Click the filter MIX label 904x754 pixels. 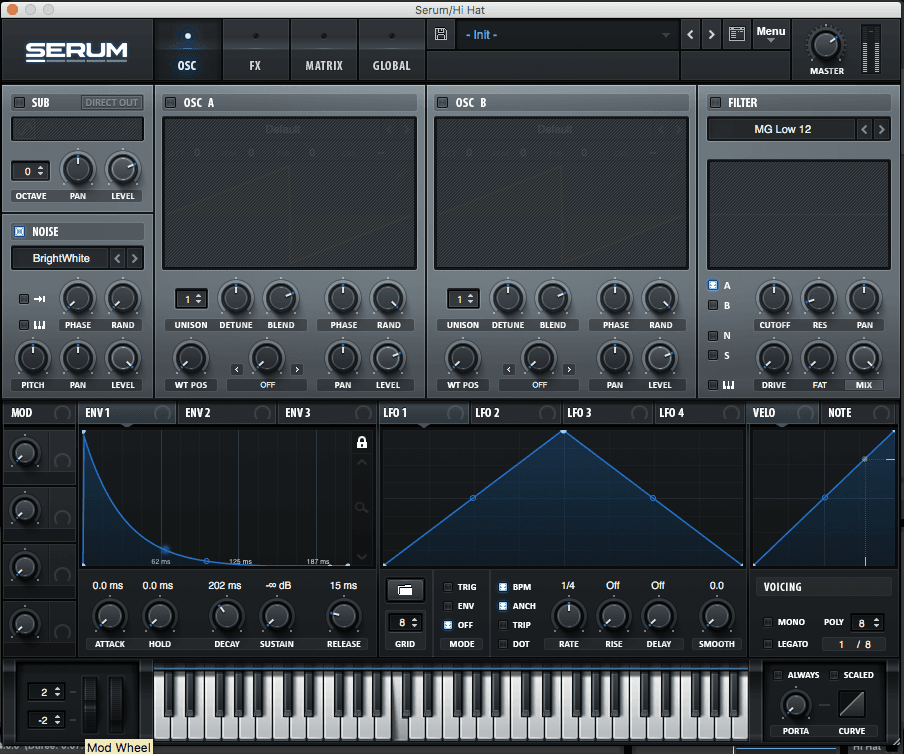864,384
